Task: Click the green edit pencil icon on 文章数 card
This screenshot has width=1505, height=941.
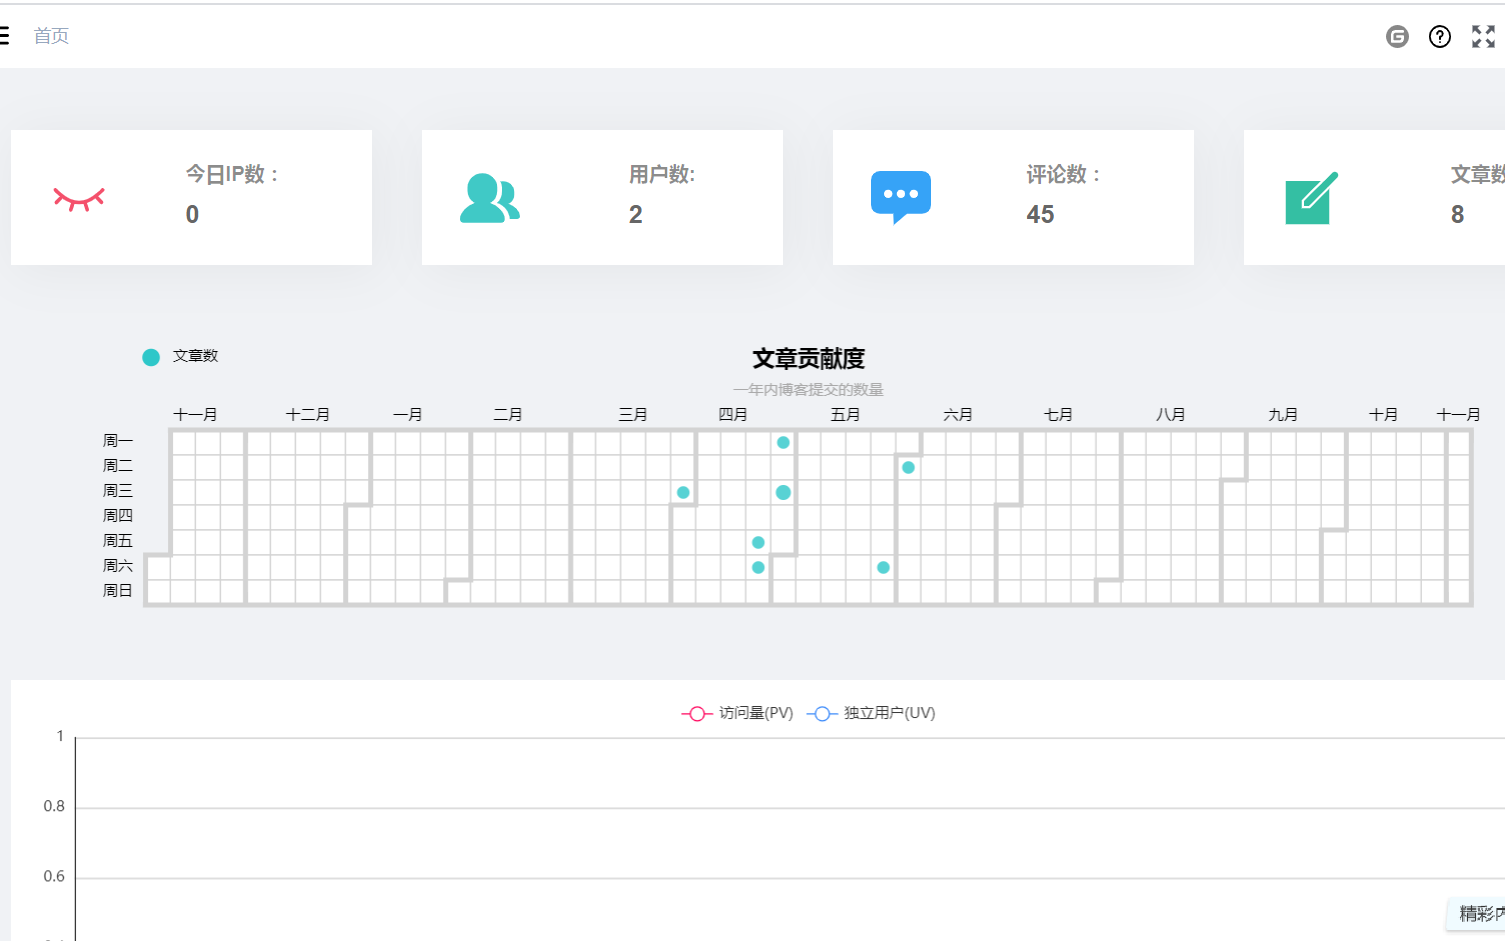Action: 1312,197
